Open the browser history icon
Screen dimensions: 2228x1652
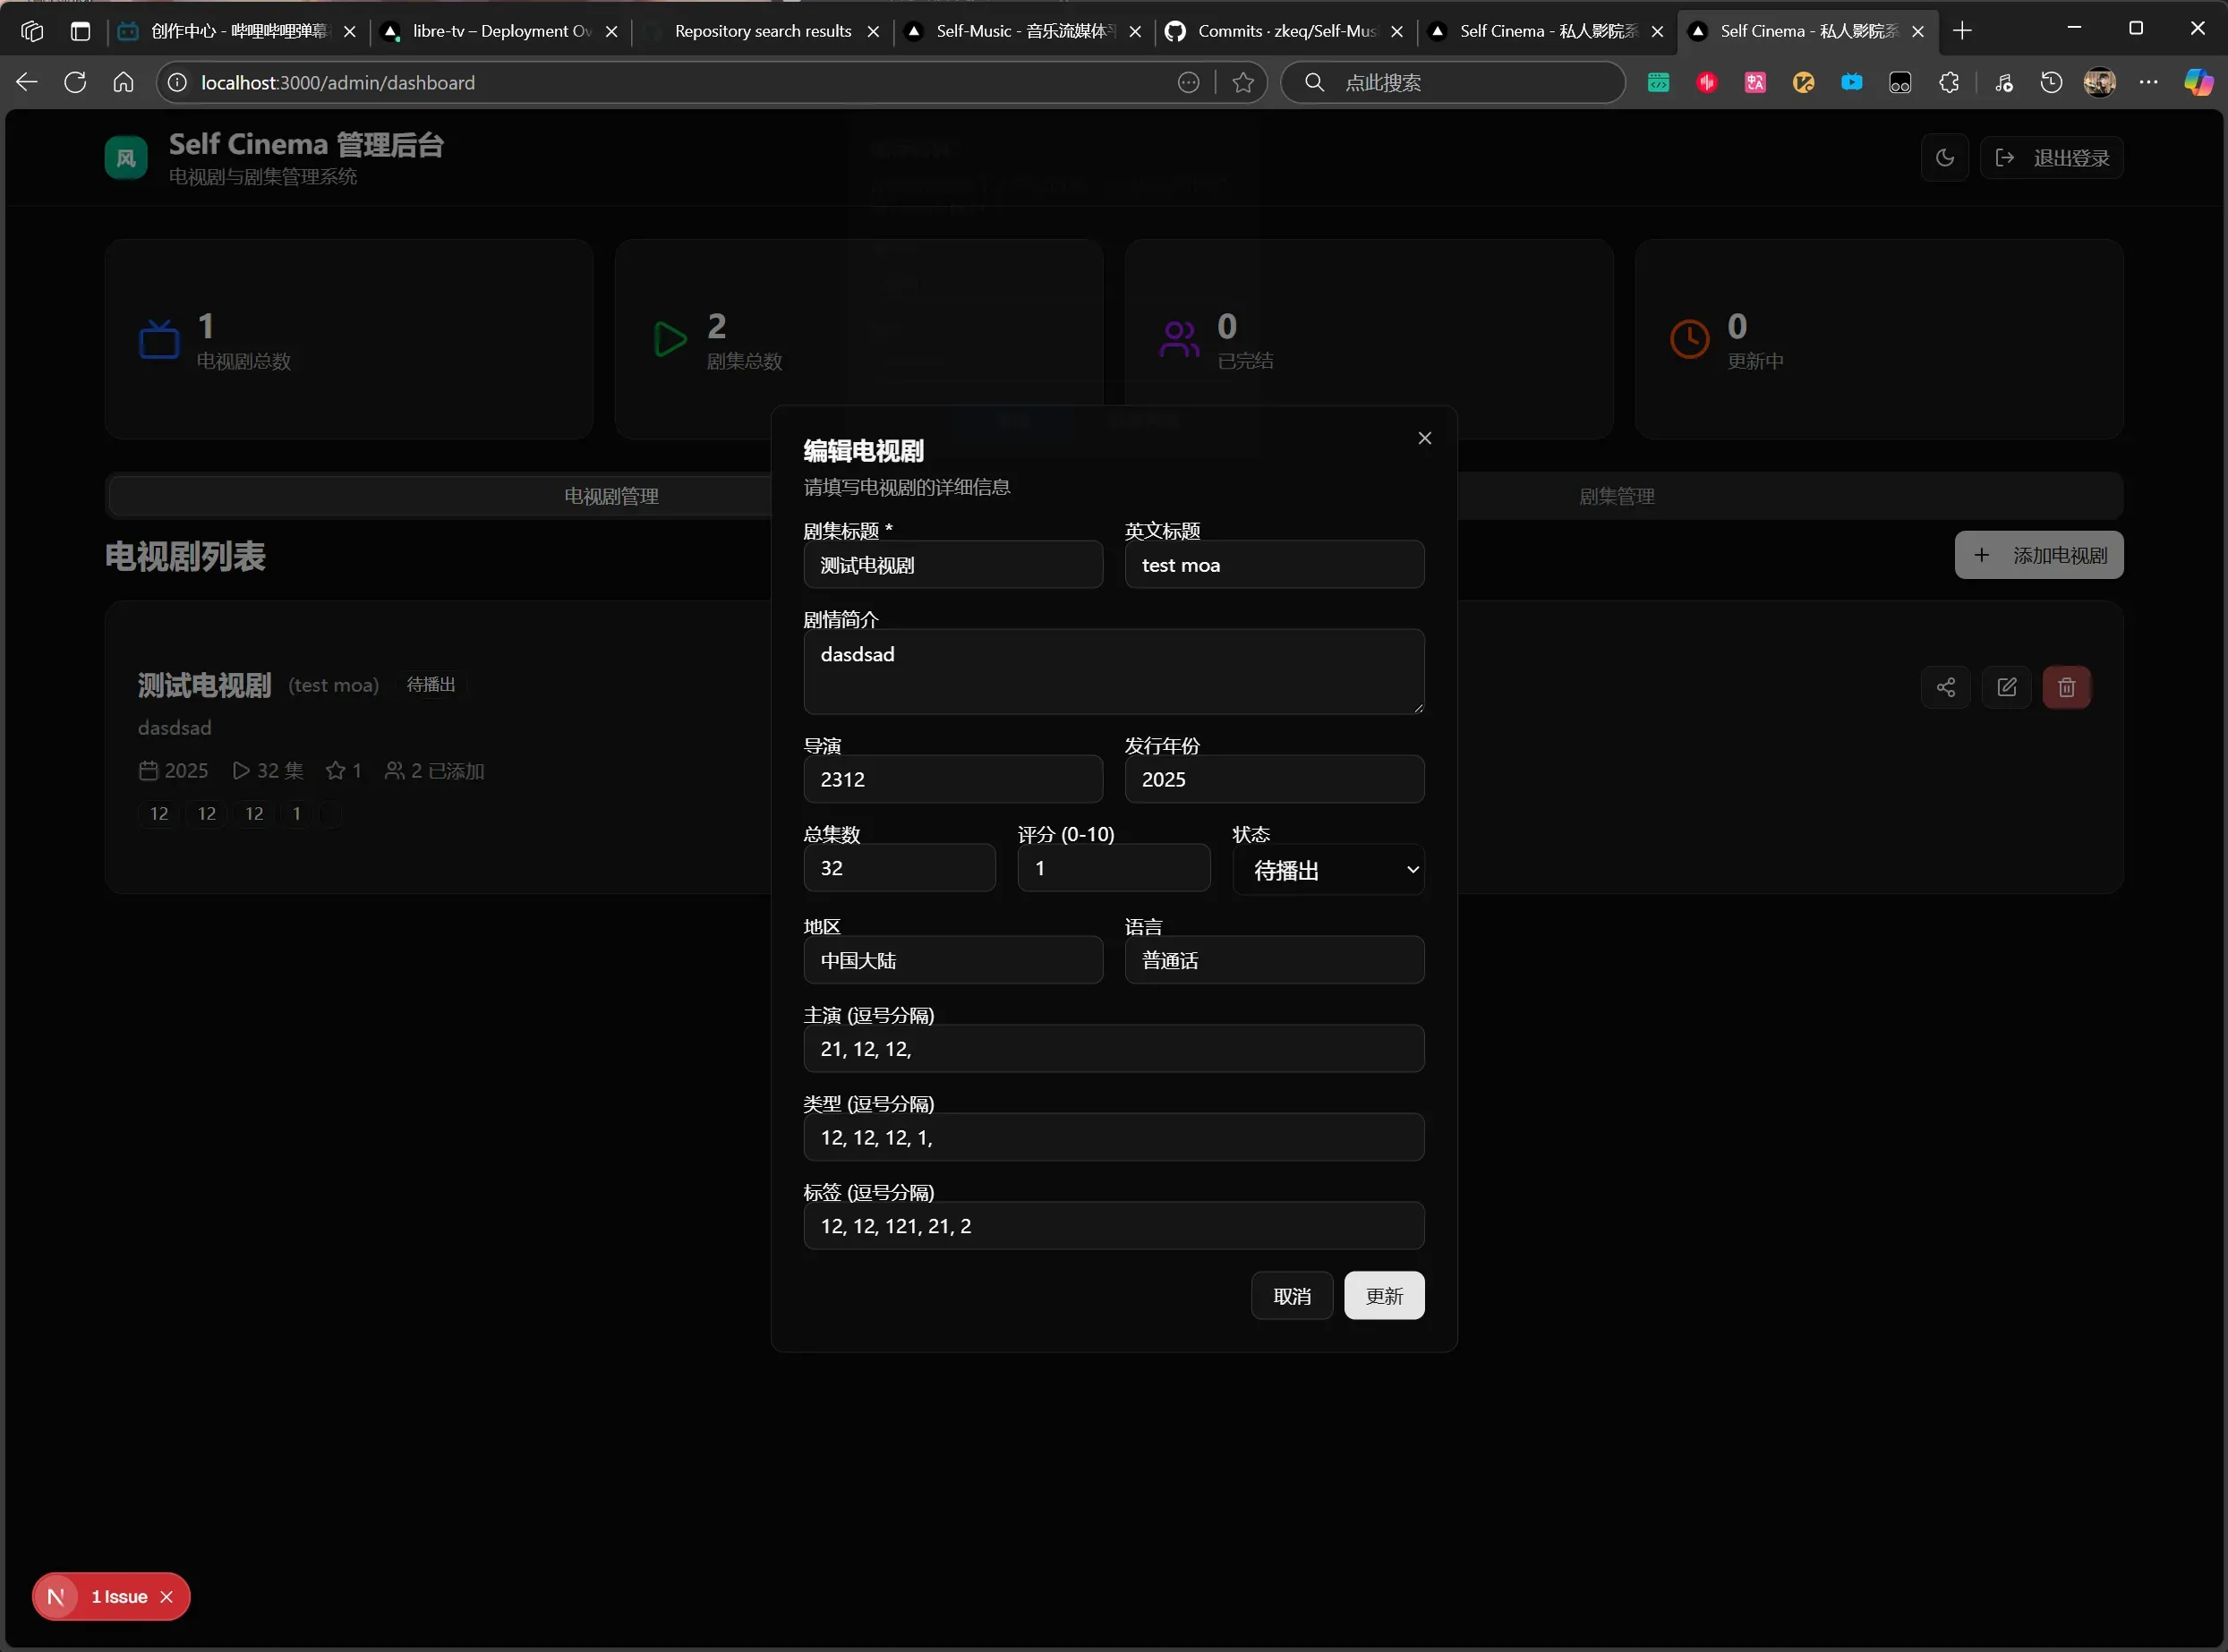point(2051,83)
